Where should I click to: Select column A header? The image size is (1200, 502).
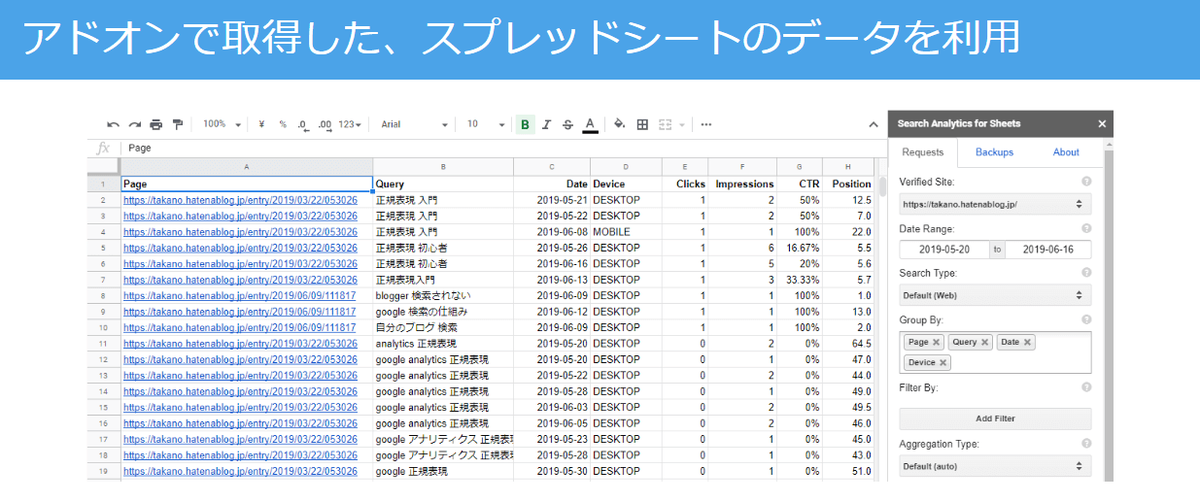tap(247, 166)
